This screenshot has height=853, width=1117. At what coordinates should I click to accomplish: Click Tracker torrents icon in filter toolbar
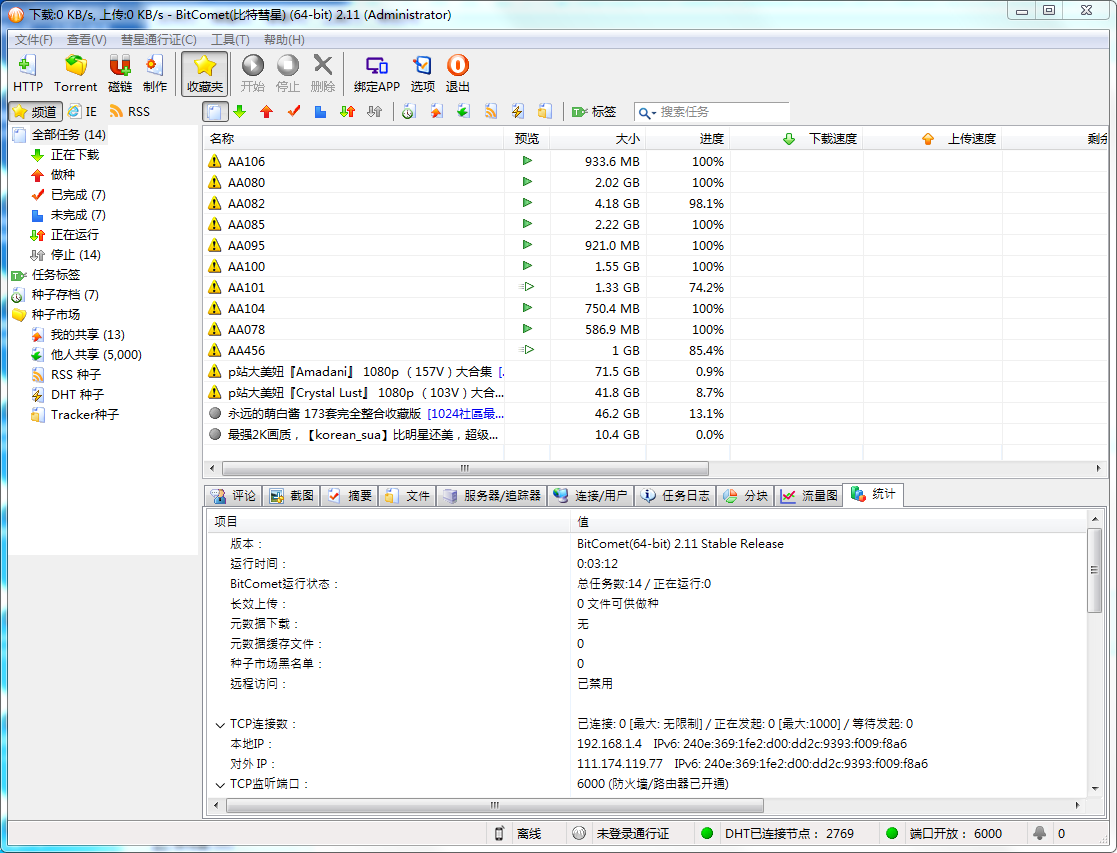(x=544, y=111)
